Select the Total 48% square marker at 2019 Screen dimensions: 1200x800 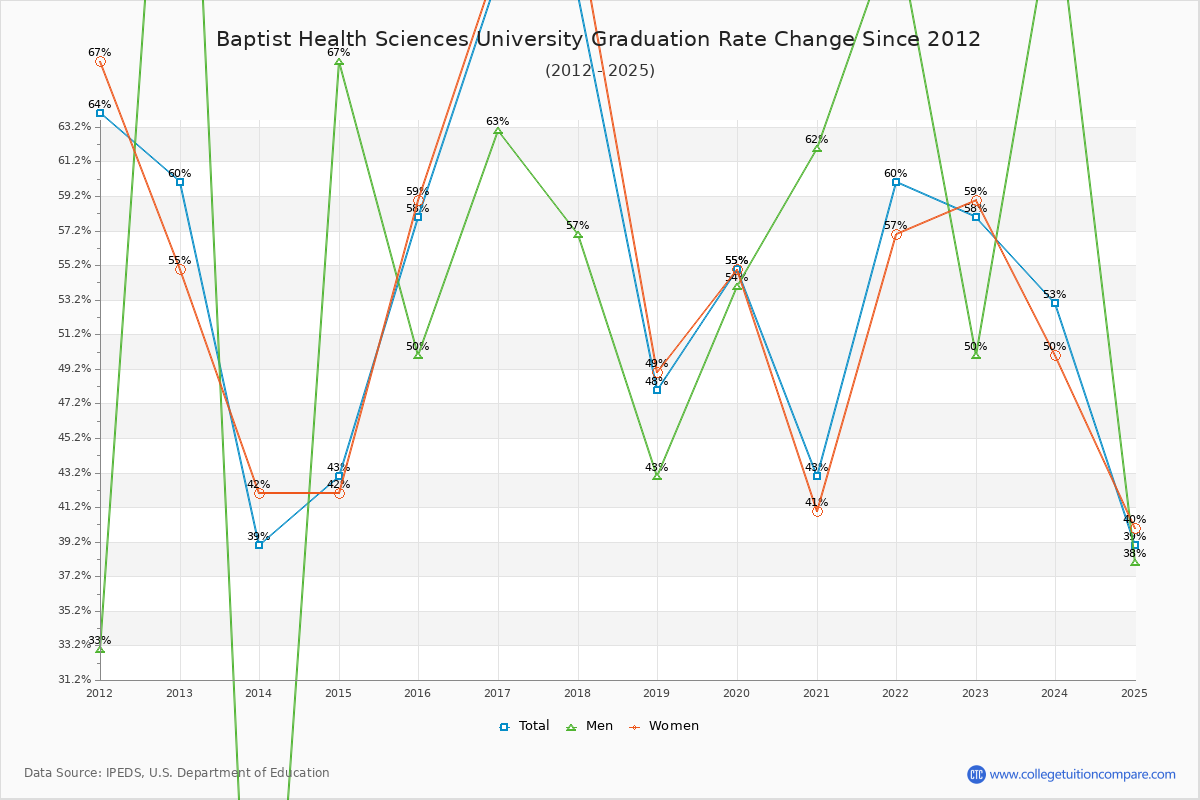tap(657, 390)
